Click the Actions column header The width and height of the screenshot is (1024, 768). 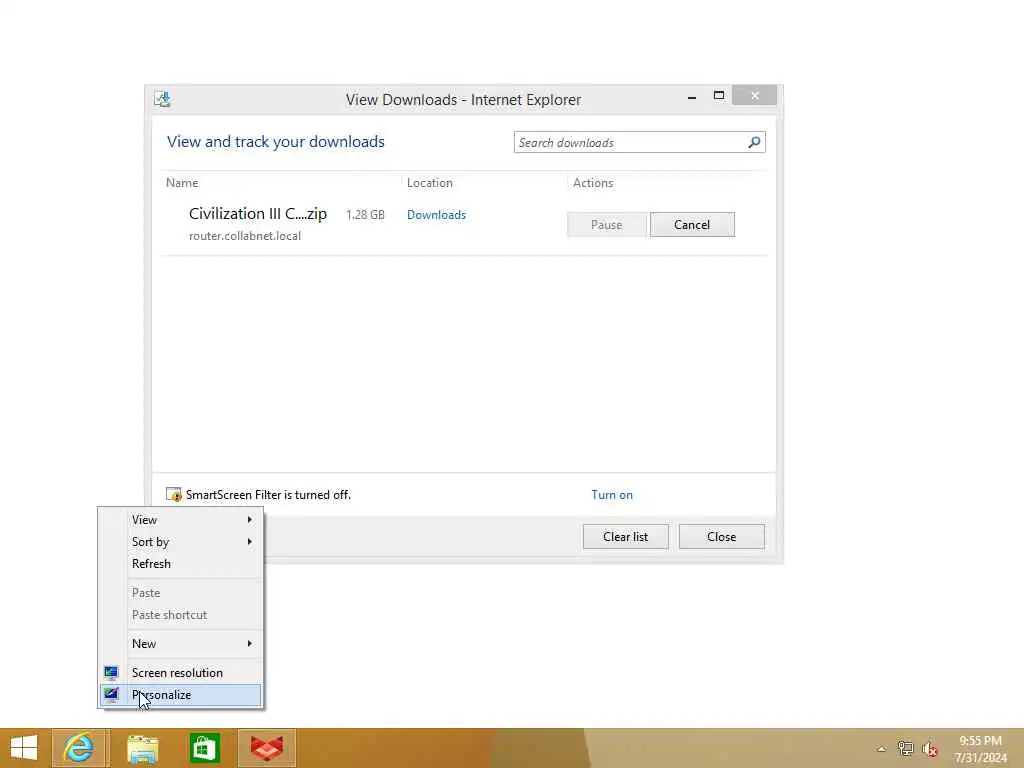(593, 183)
